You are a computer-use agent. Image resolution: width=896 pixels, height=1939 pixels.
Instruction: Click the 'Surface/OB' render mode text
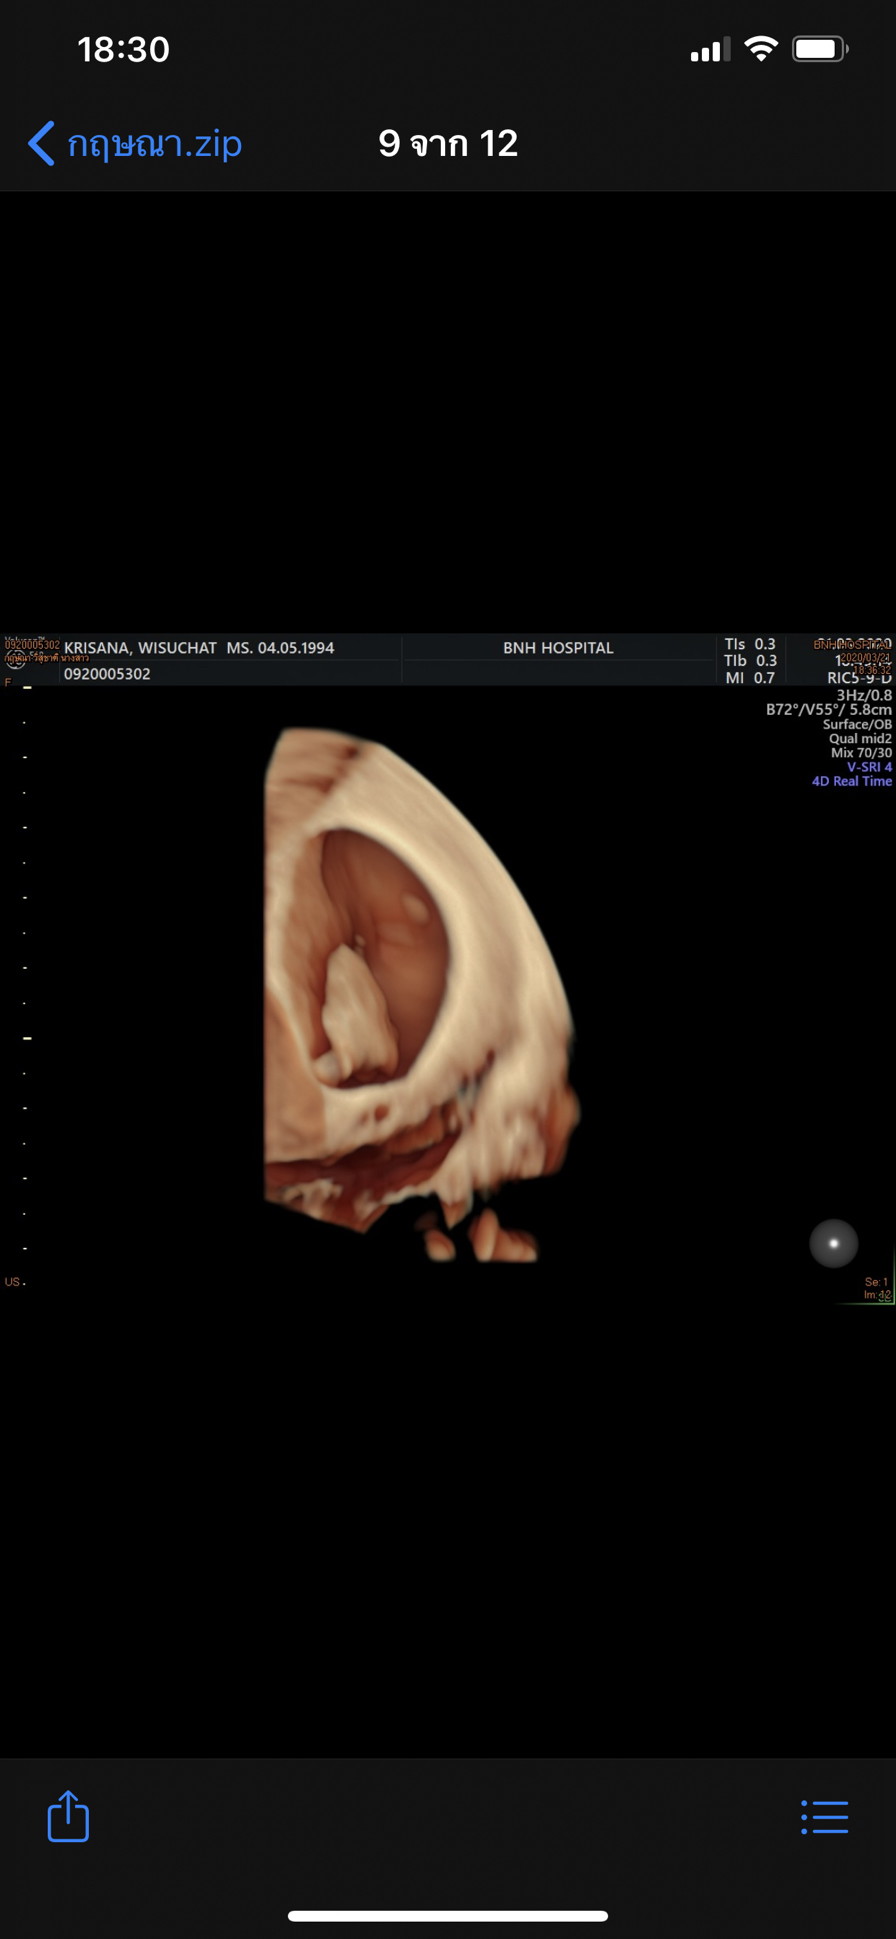[856, 724]
